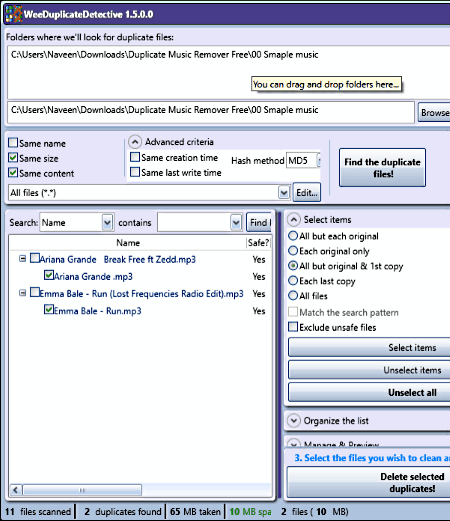
Task: Select the All files radio option
Action: (293, 296)
